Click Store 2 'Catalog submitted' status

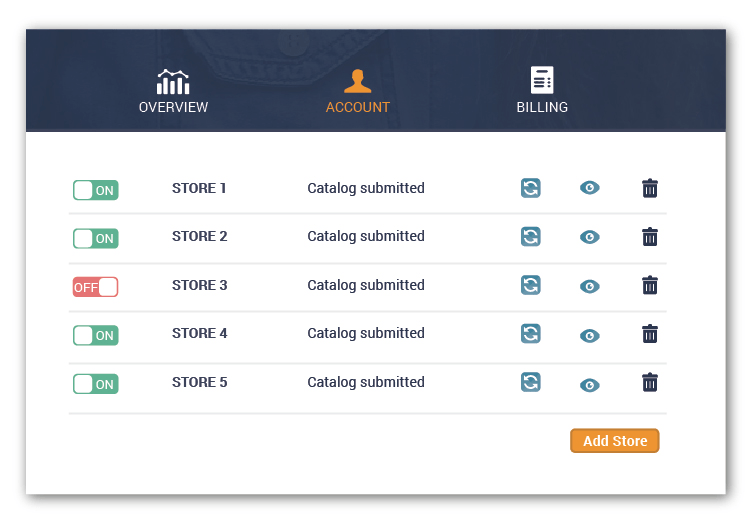366,236
